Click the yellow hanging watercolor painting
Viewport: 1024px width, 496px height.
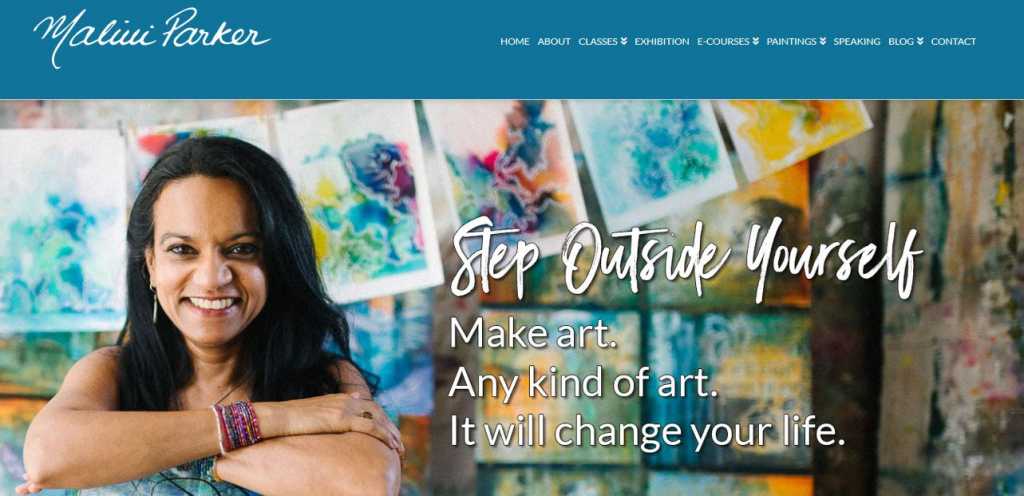coord(794,136)
